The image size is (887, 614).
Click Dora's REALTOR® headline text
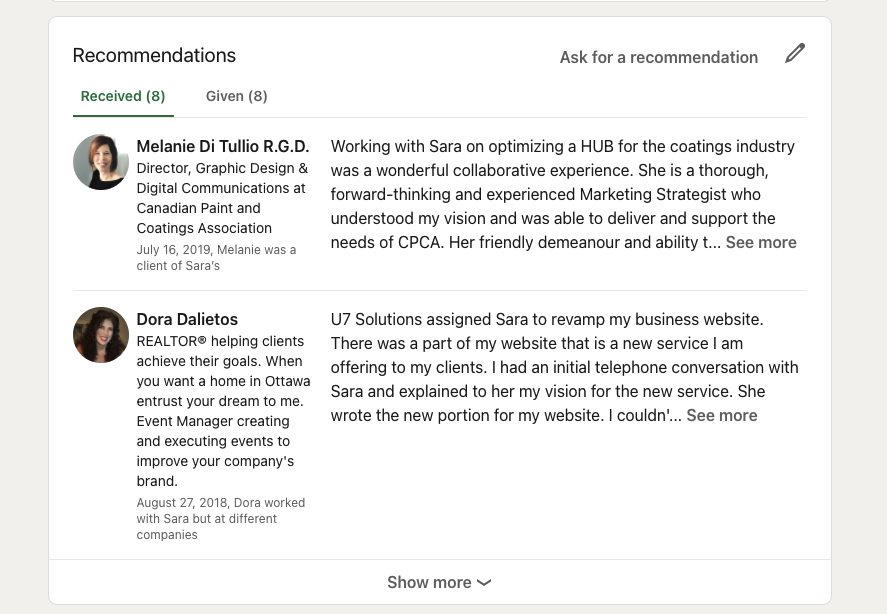pyautogui.click(x=223, y=411)
